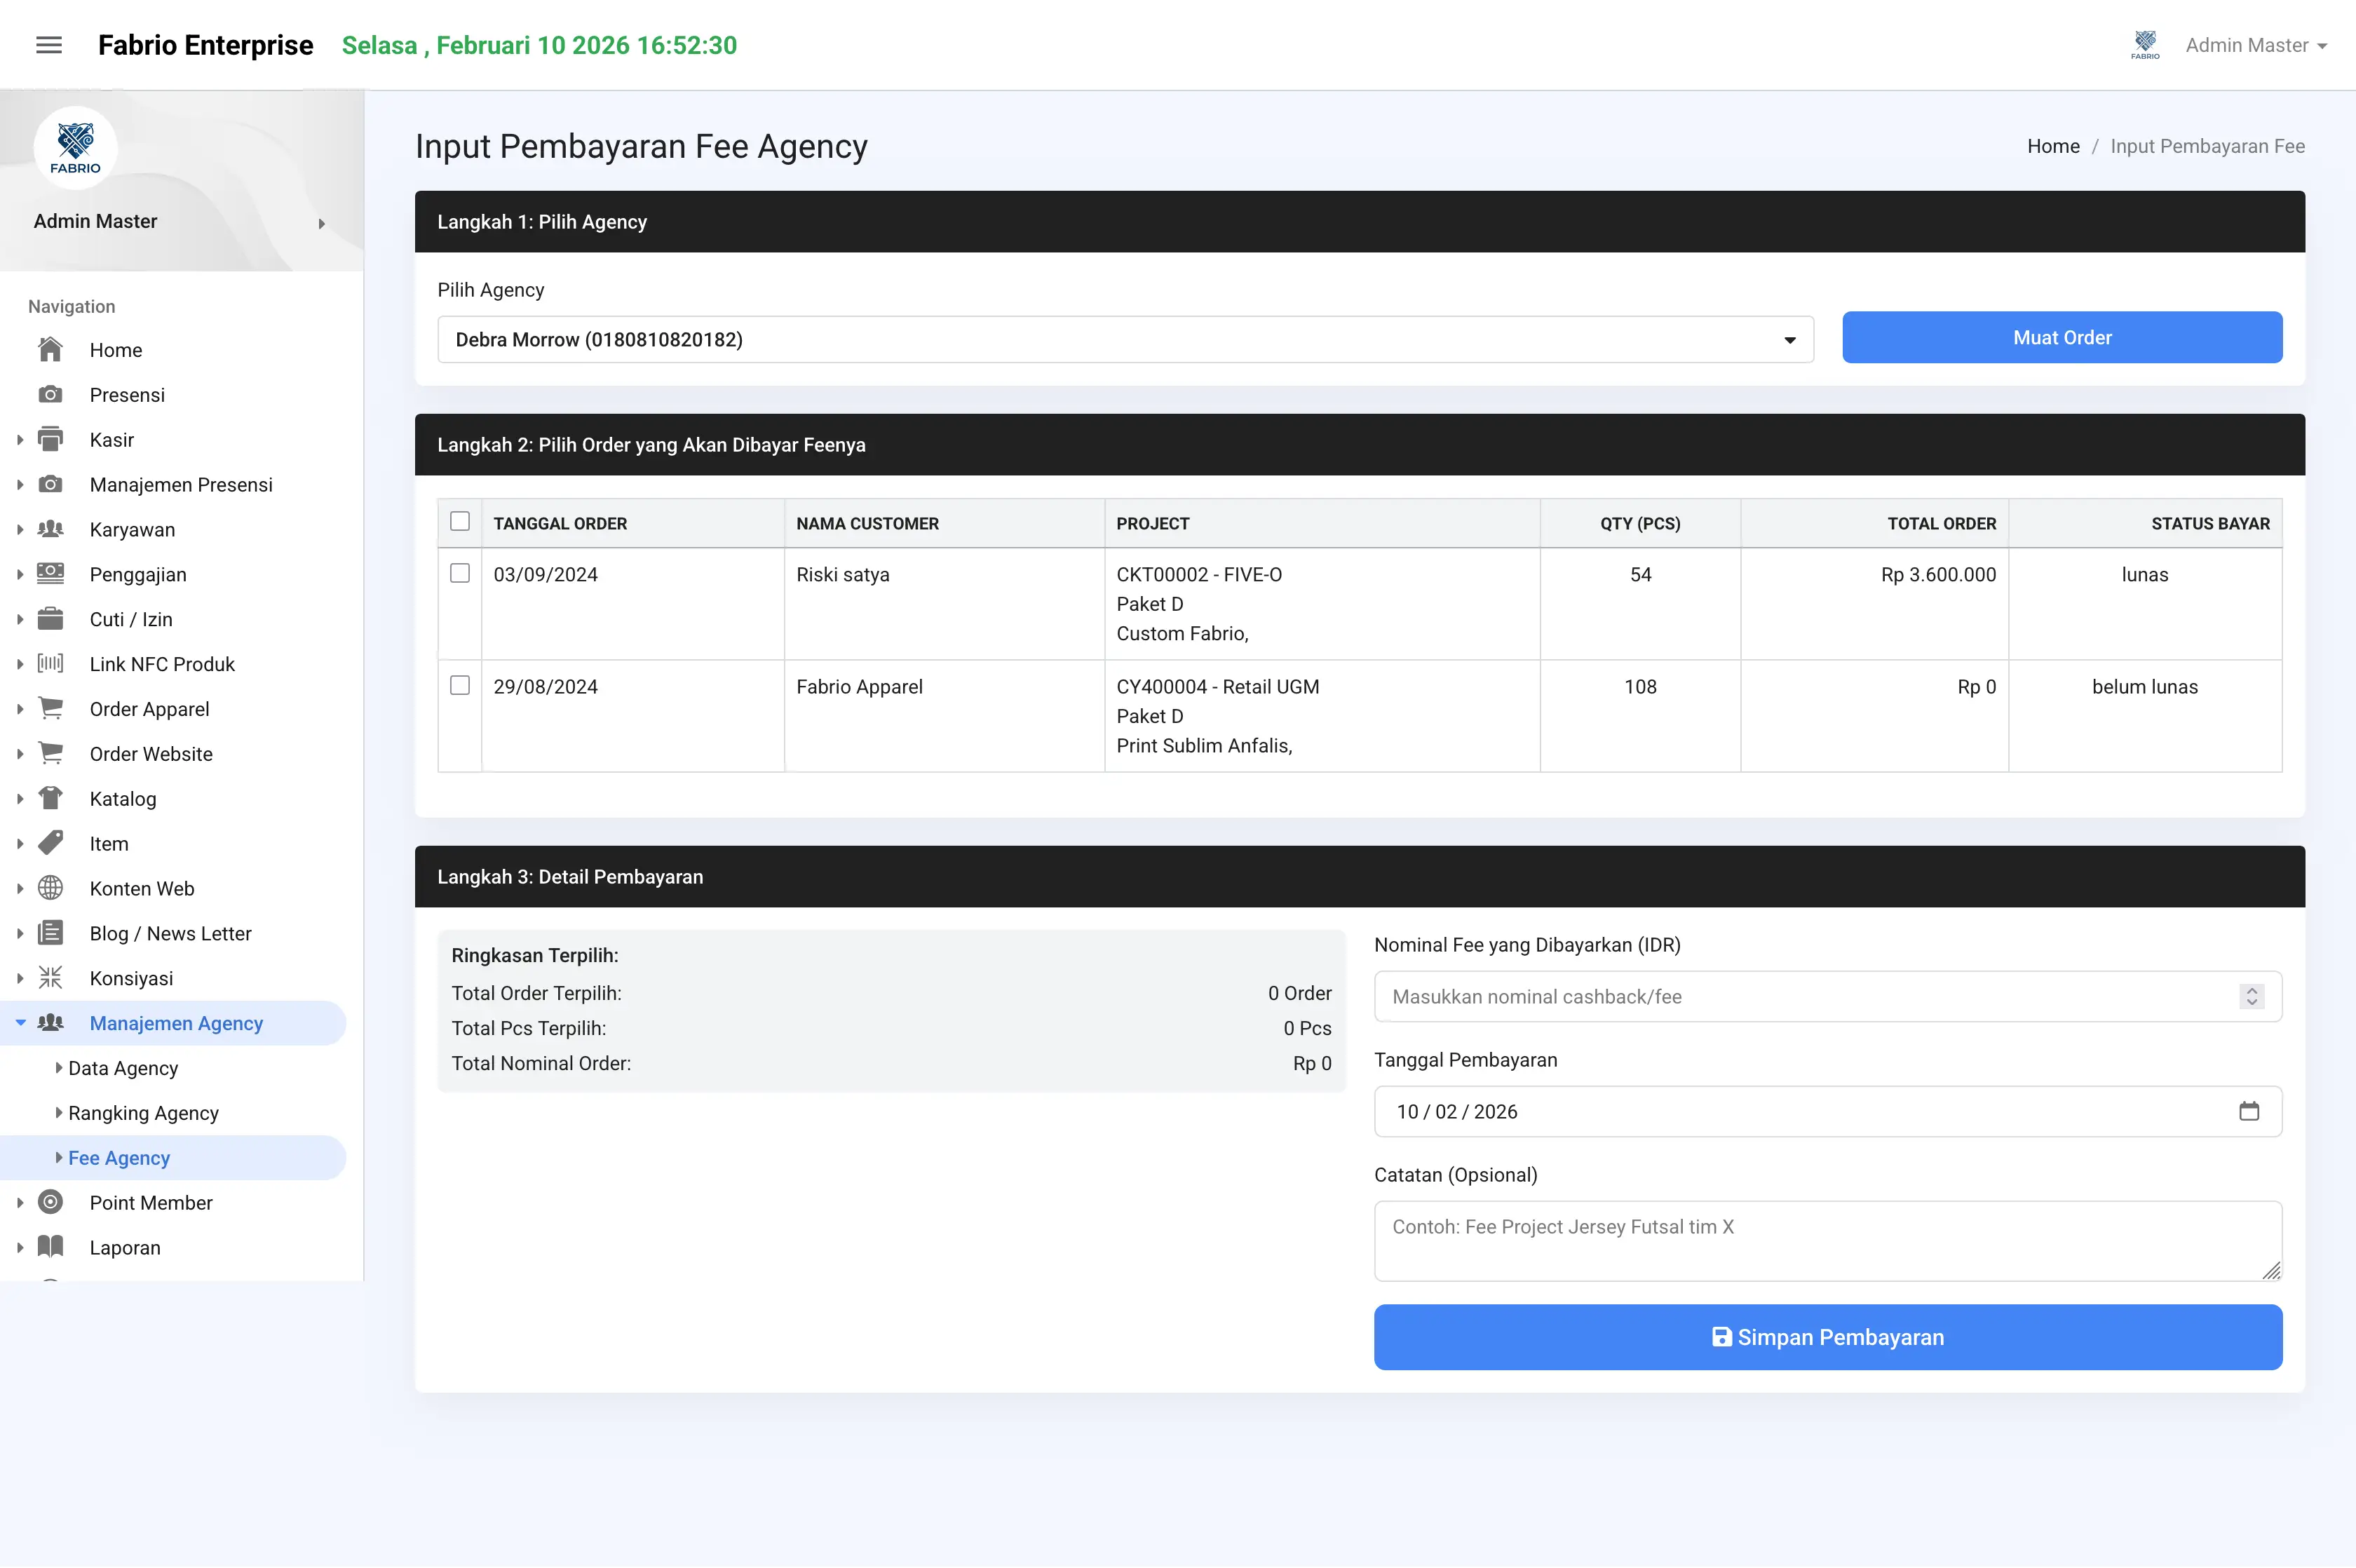This screenshot has height=1568, width=2356.
Task: Click the Point Member target icon
Action: click(50, 1202)
